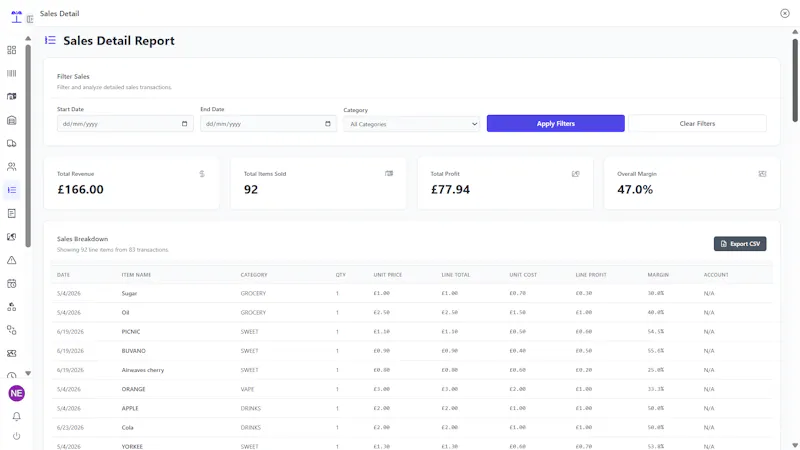800x450 pixels.
Task: Click the ITEM NAME column header
Action: click(x=136, y=275)
